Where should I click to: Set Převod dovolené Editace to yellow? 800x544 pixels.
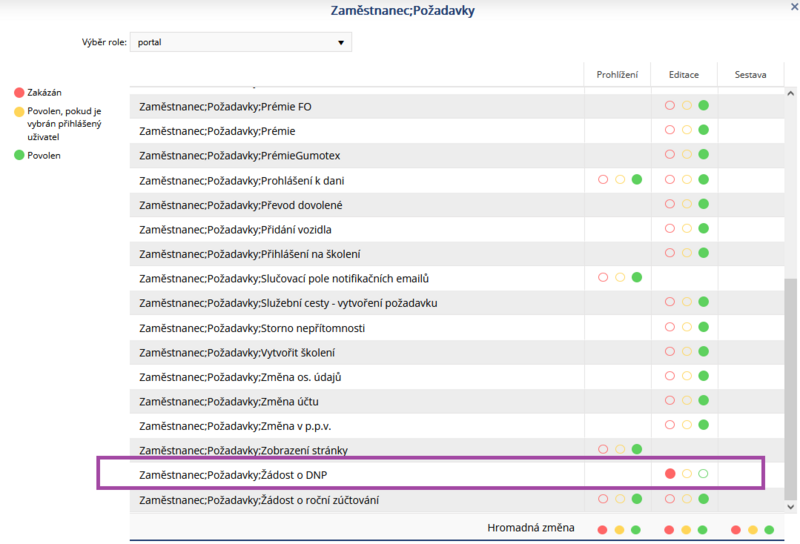pyautogui.click(x=687, y=204)
